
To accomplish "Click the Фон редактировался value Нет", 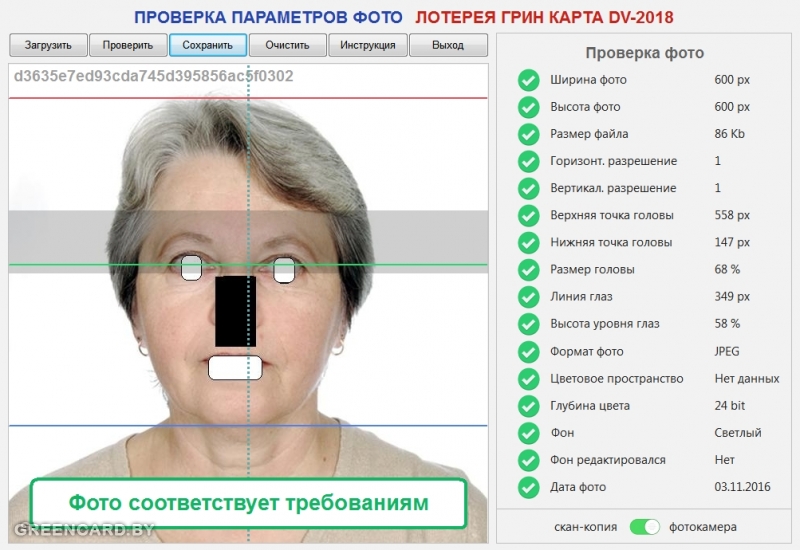I will [x=724, y=460].
